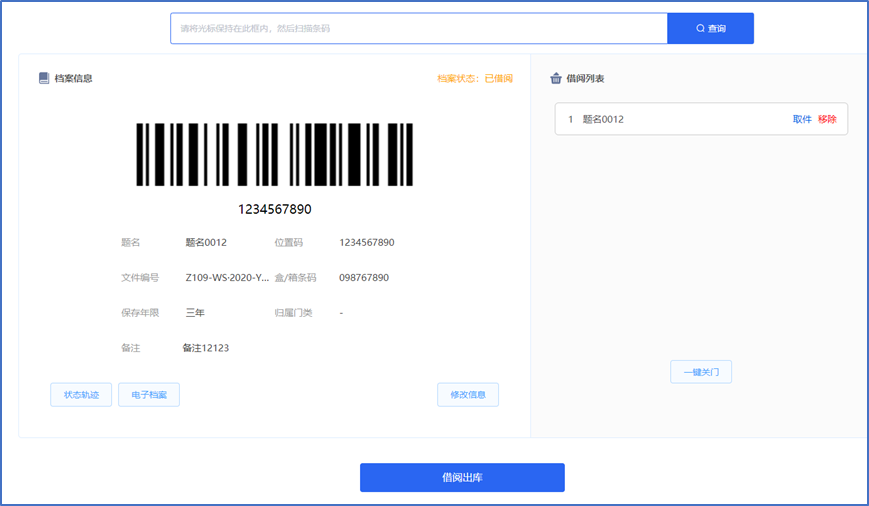This screenshot has width=869, height=506.
Task: Click the magnifier icon in 查询 button
Action: [x=700, y=28]
